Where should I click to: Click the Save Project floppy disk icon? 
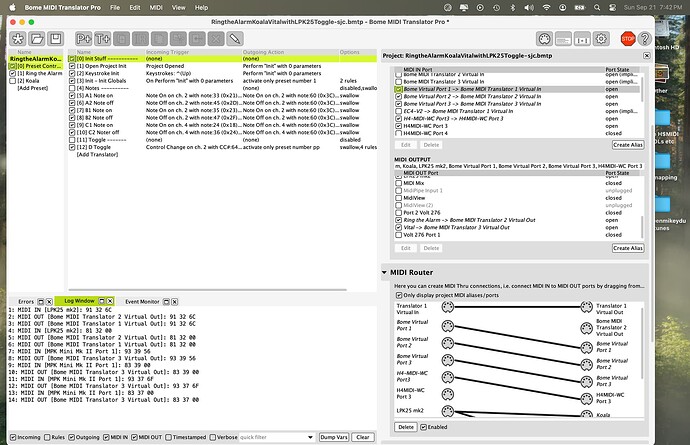tap(56, 39)
